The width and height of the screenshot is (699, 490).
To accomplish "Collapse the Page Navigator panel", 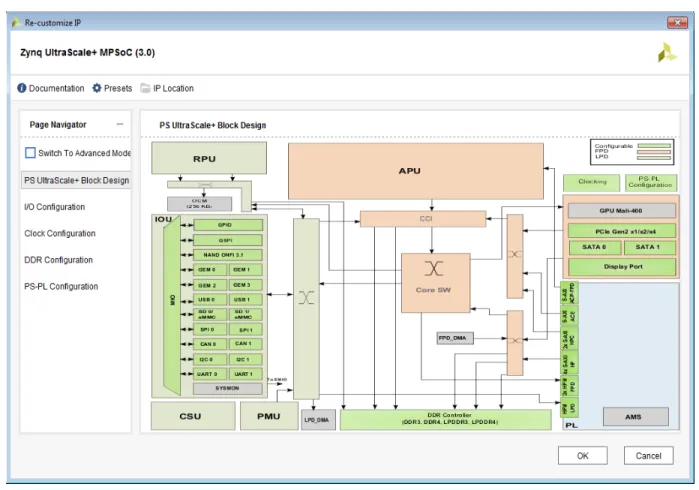I will (120, 124).
